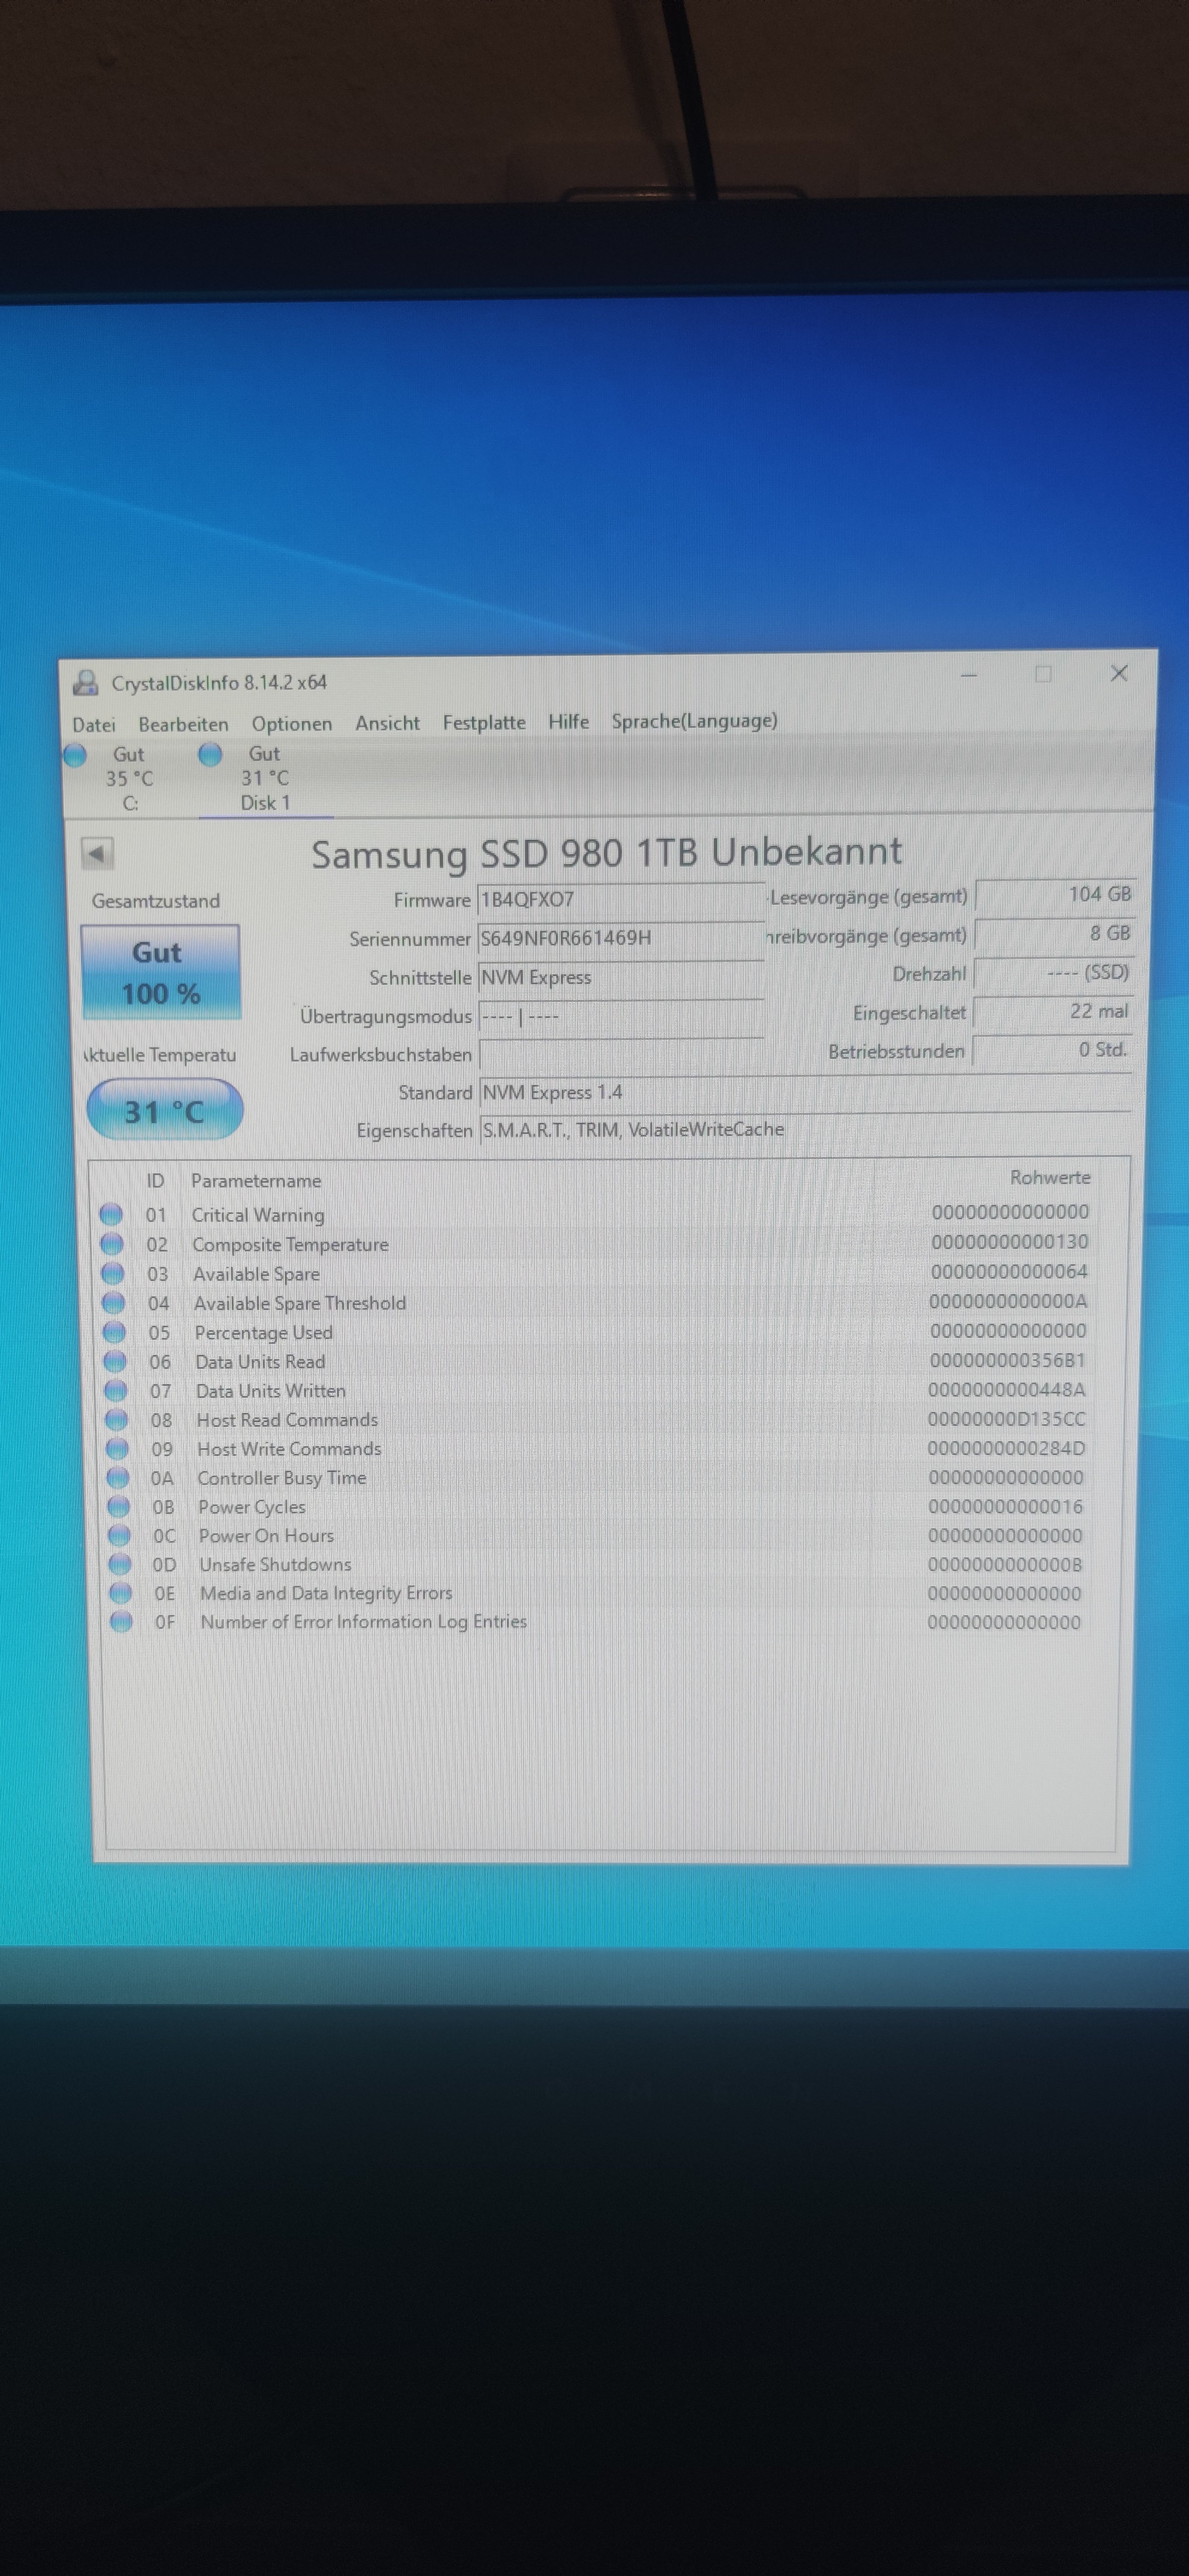Click the Power Cycles status orb
The height and width of the screenshot is (2576, 1189).
click(x=119, y=1506)
